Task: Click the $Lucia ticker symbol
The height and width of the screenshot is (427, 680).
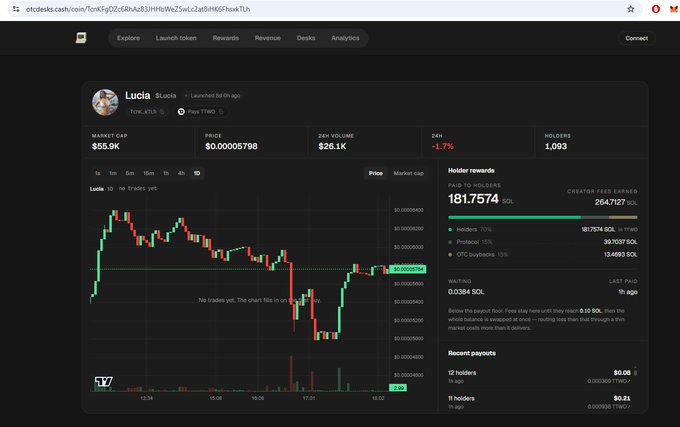Action: [166, 96]
